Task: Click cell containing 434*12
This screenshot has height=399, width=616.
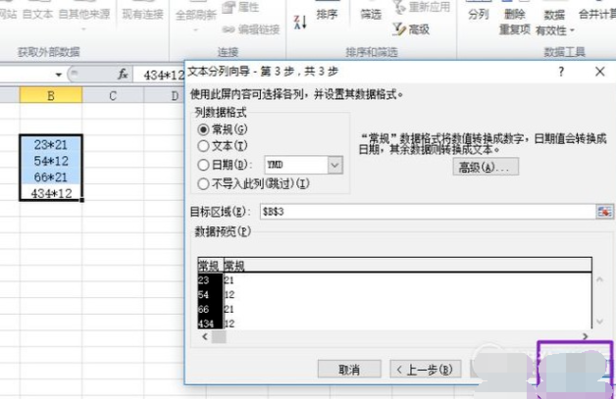Action: [51, 193]
